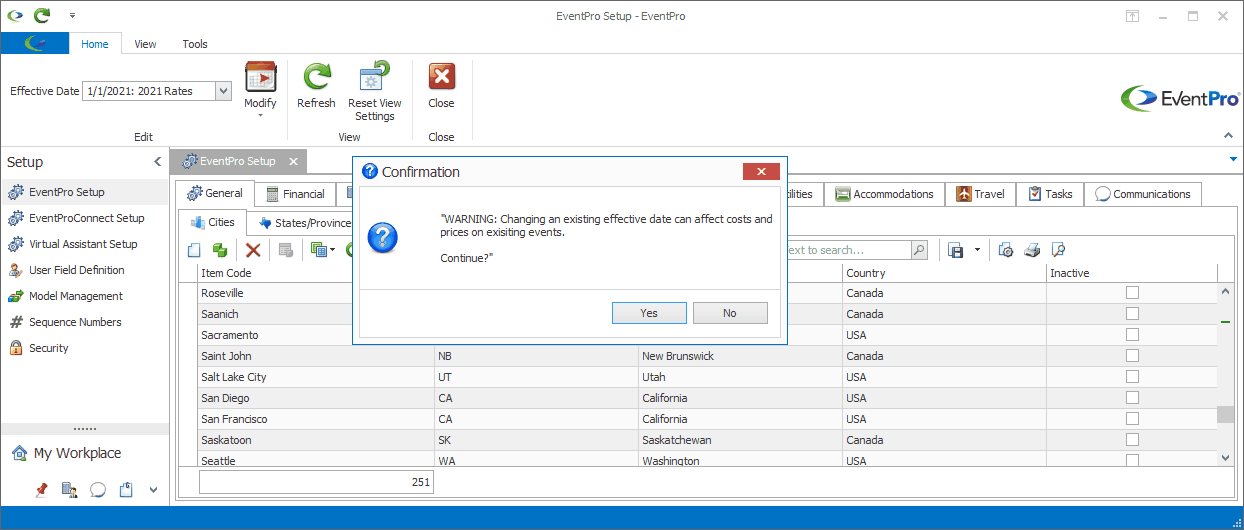Viewport: 1244px width, 530px height.
Task: Click the Reset View Settings icon
Action: (x=375, y=77)
